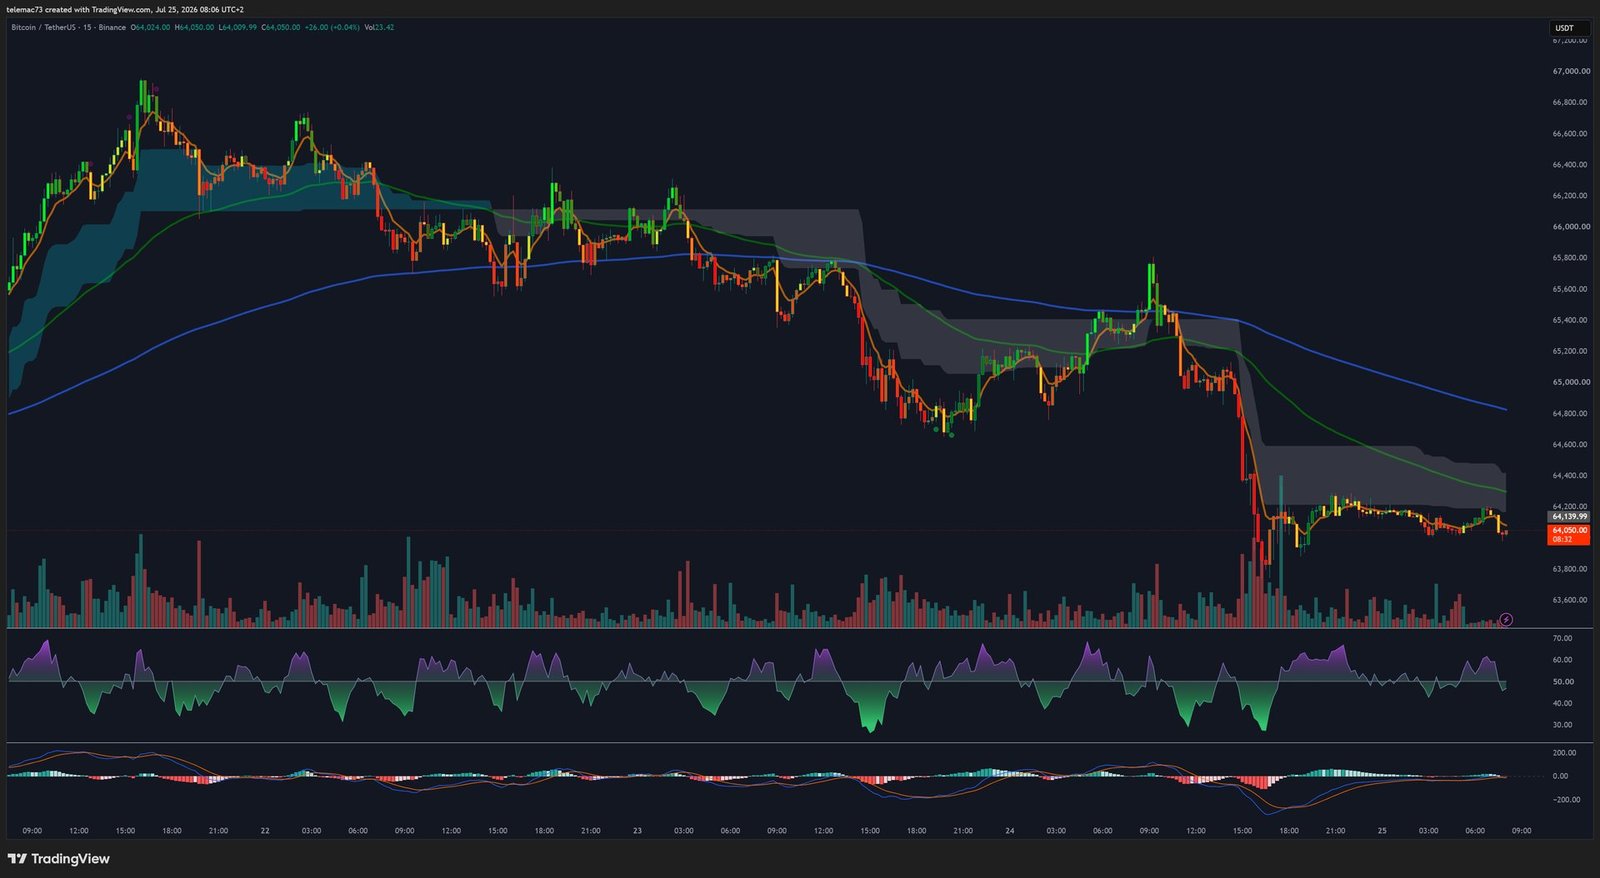This screenshot has width=1600, height=878.
Task: Click the 63,800.00 price axis label
Action: point(1571,569)
